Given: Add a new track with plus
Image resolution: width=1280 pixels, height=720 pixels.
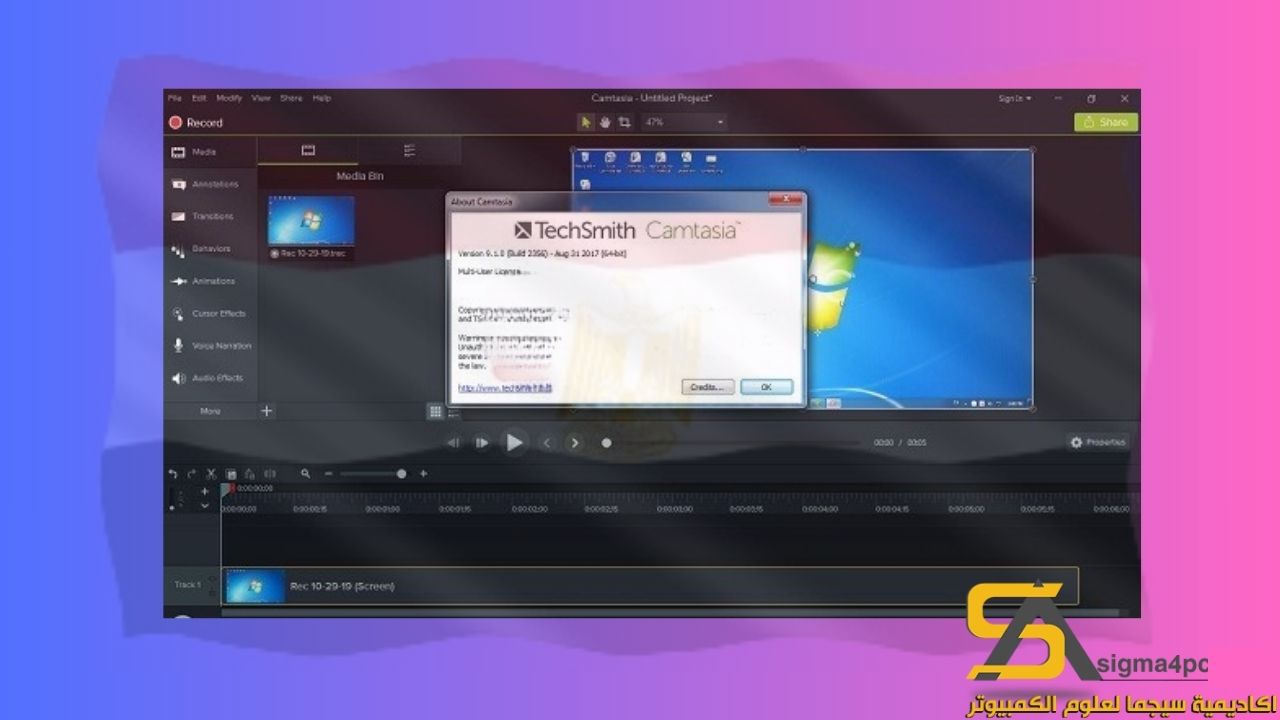Looking at the screenshot, I should [x=205, y=491].
